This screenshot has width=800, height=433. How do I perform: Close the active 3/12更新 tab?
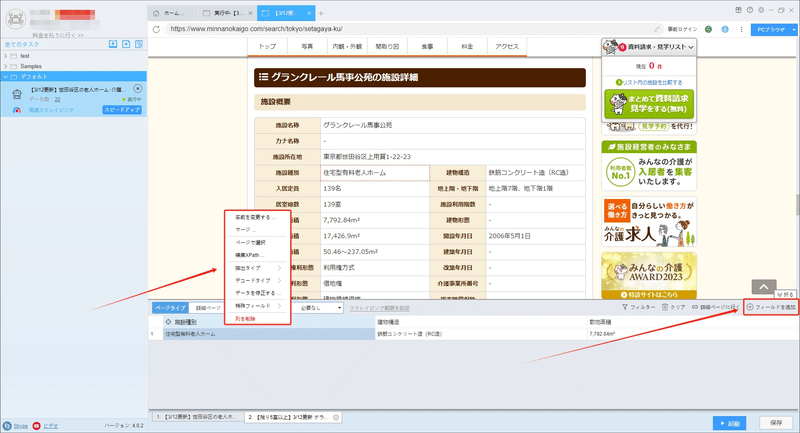309,13
